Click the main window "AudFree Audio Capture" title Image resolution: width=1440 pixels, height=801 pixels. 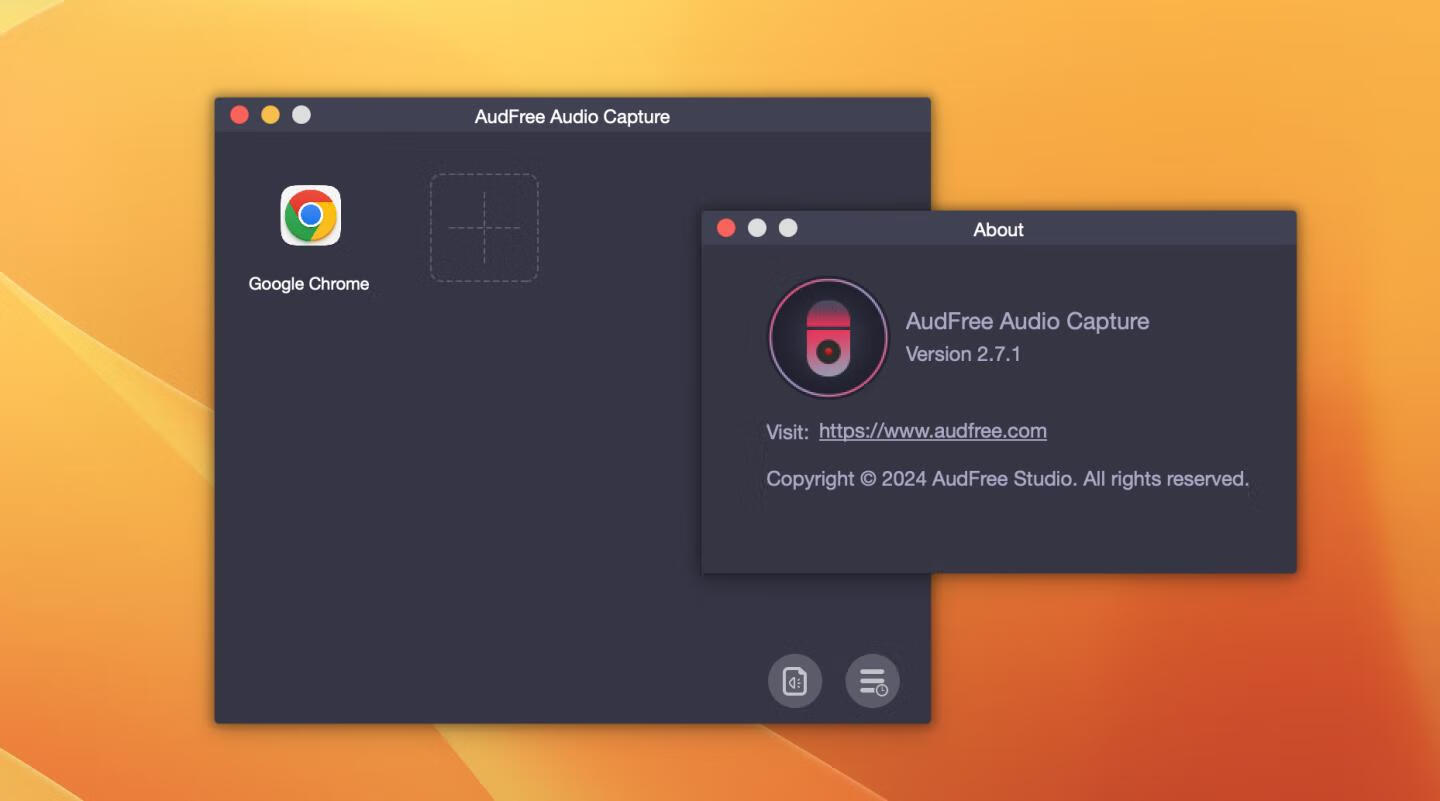[x=572, y=117]
